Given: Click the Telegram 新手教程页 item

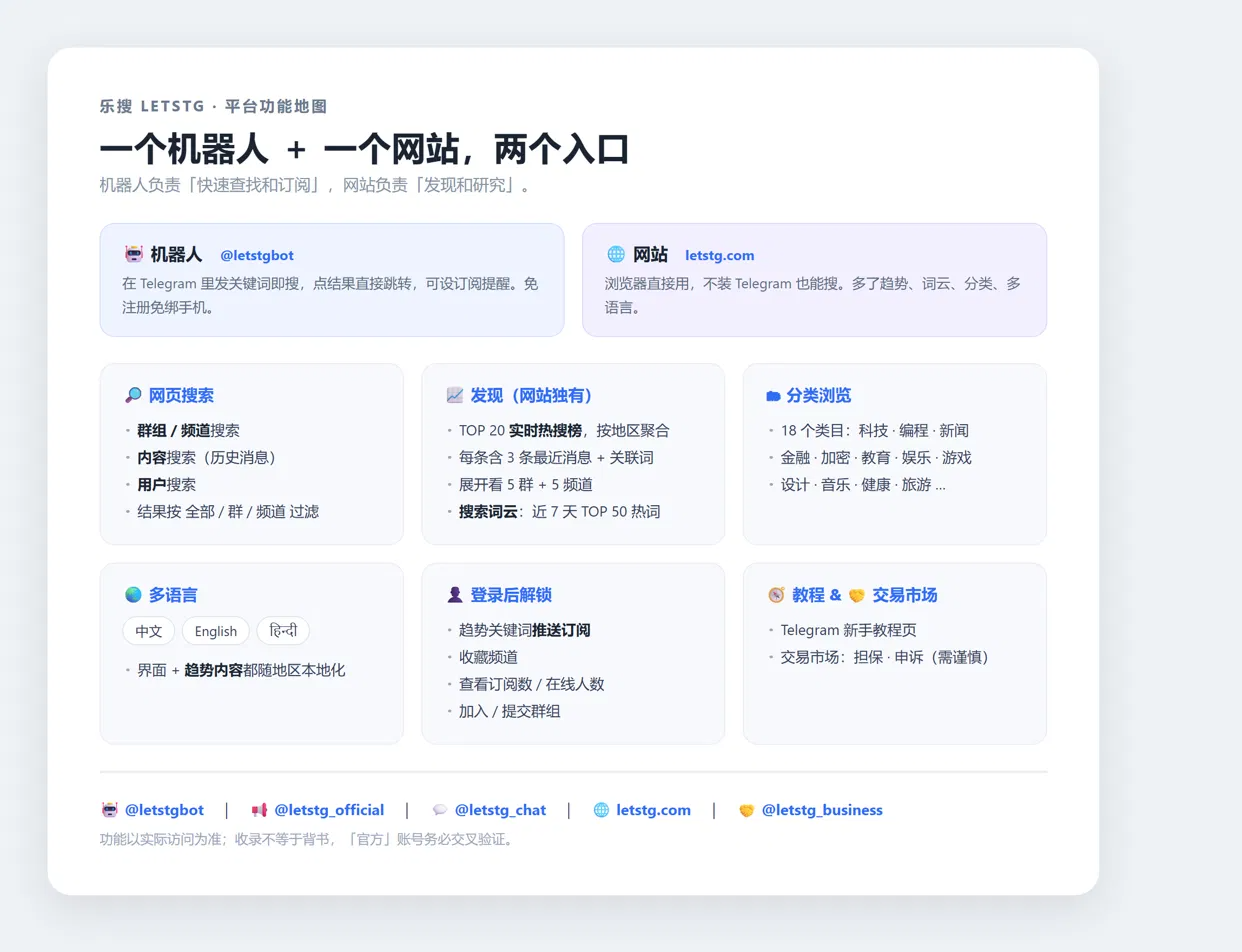Looking at the screenshot, I should tap(849, 631).
